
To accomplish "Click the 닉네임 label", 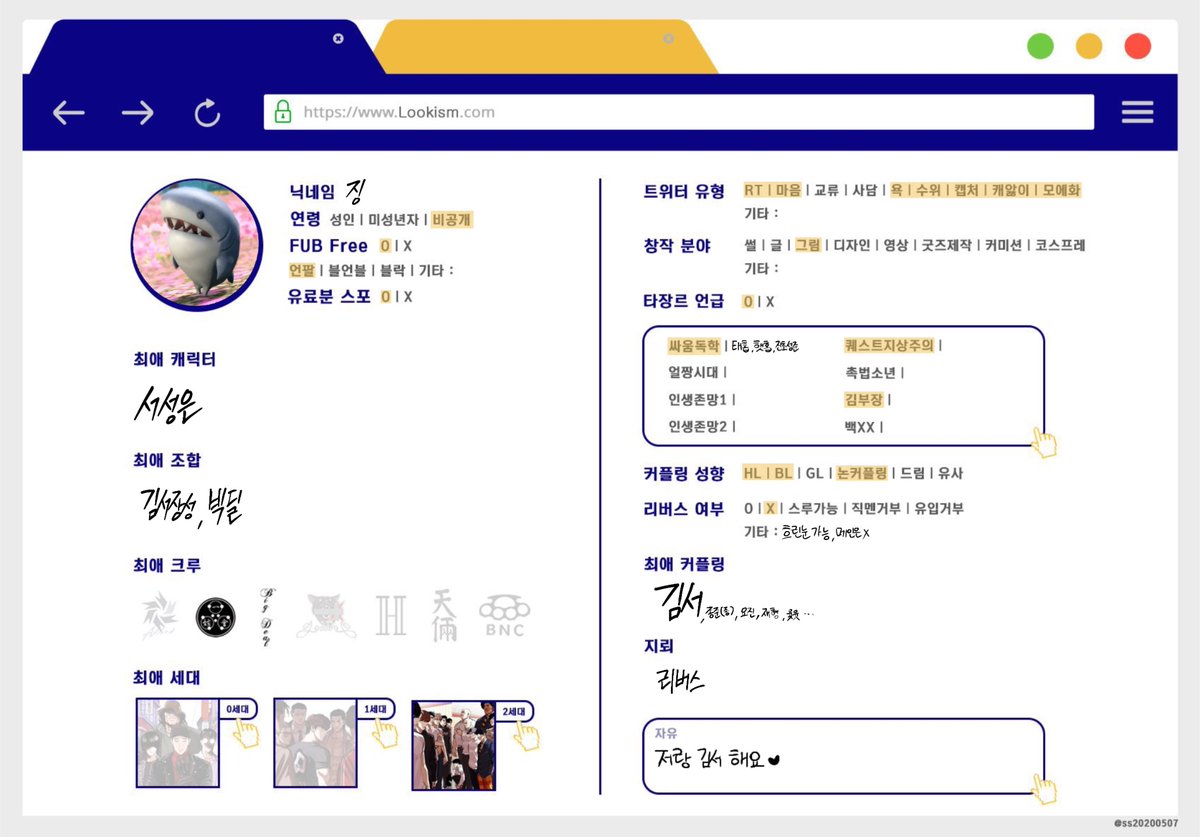I will (313, 190).
